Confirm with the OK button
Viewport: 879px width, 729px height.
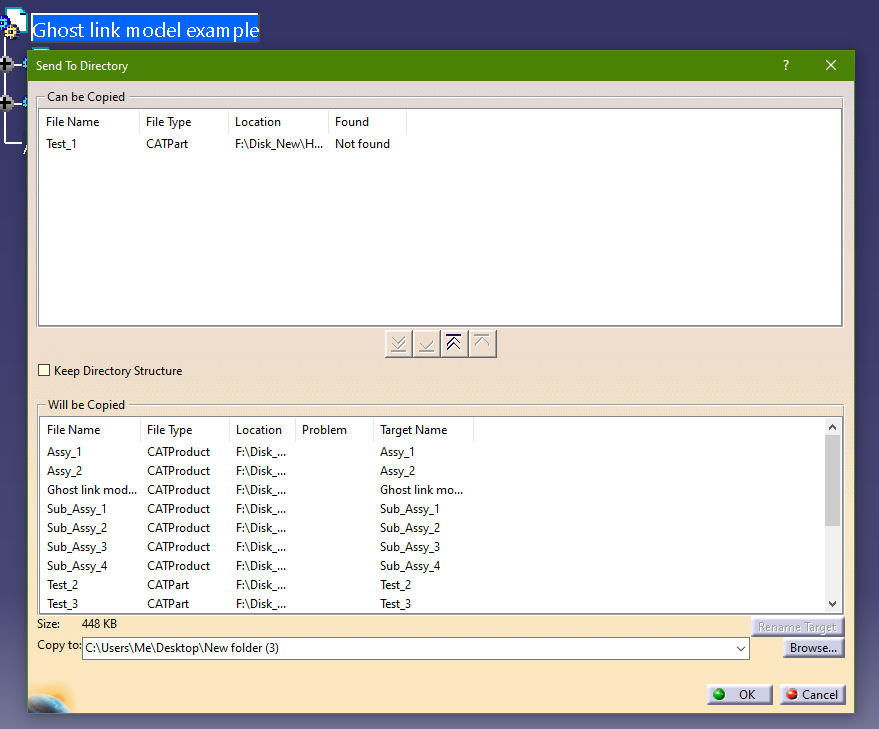(x=739, y=695)
